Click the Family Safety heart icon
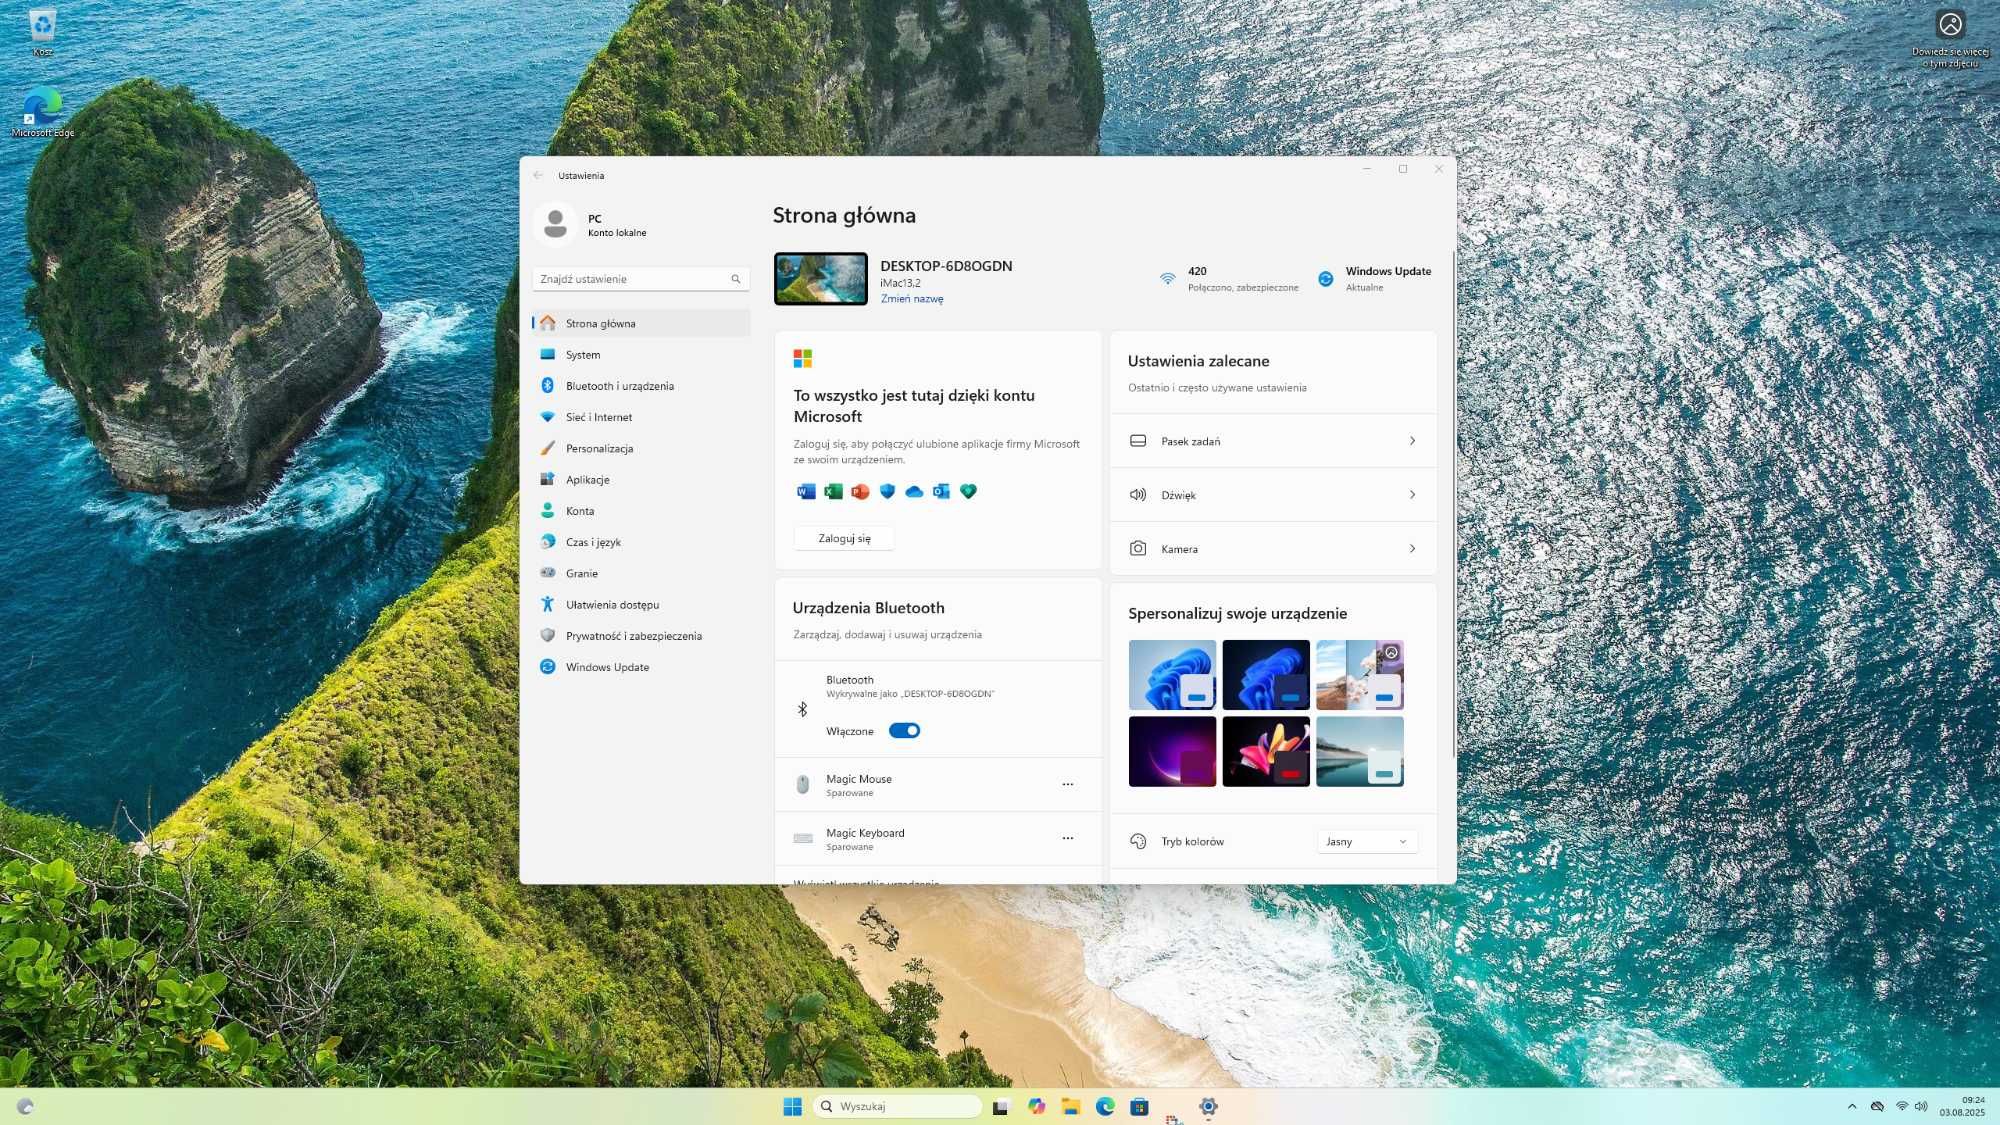Image resolution: width=2000 pixels, height=1125 pixels. click(968, 491)
